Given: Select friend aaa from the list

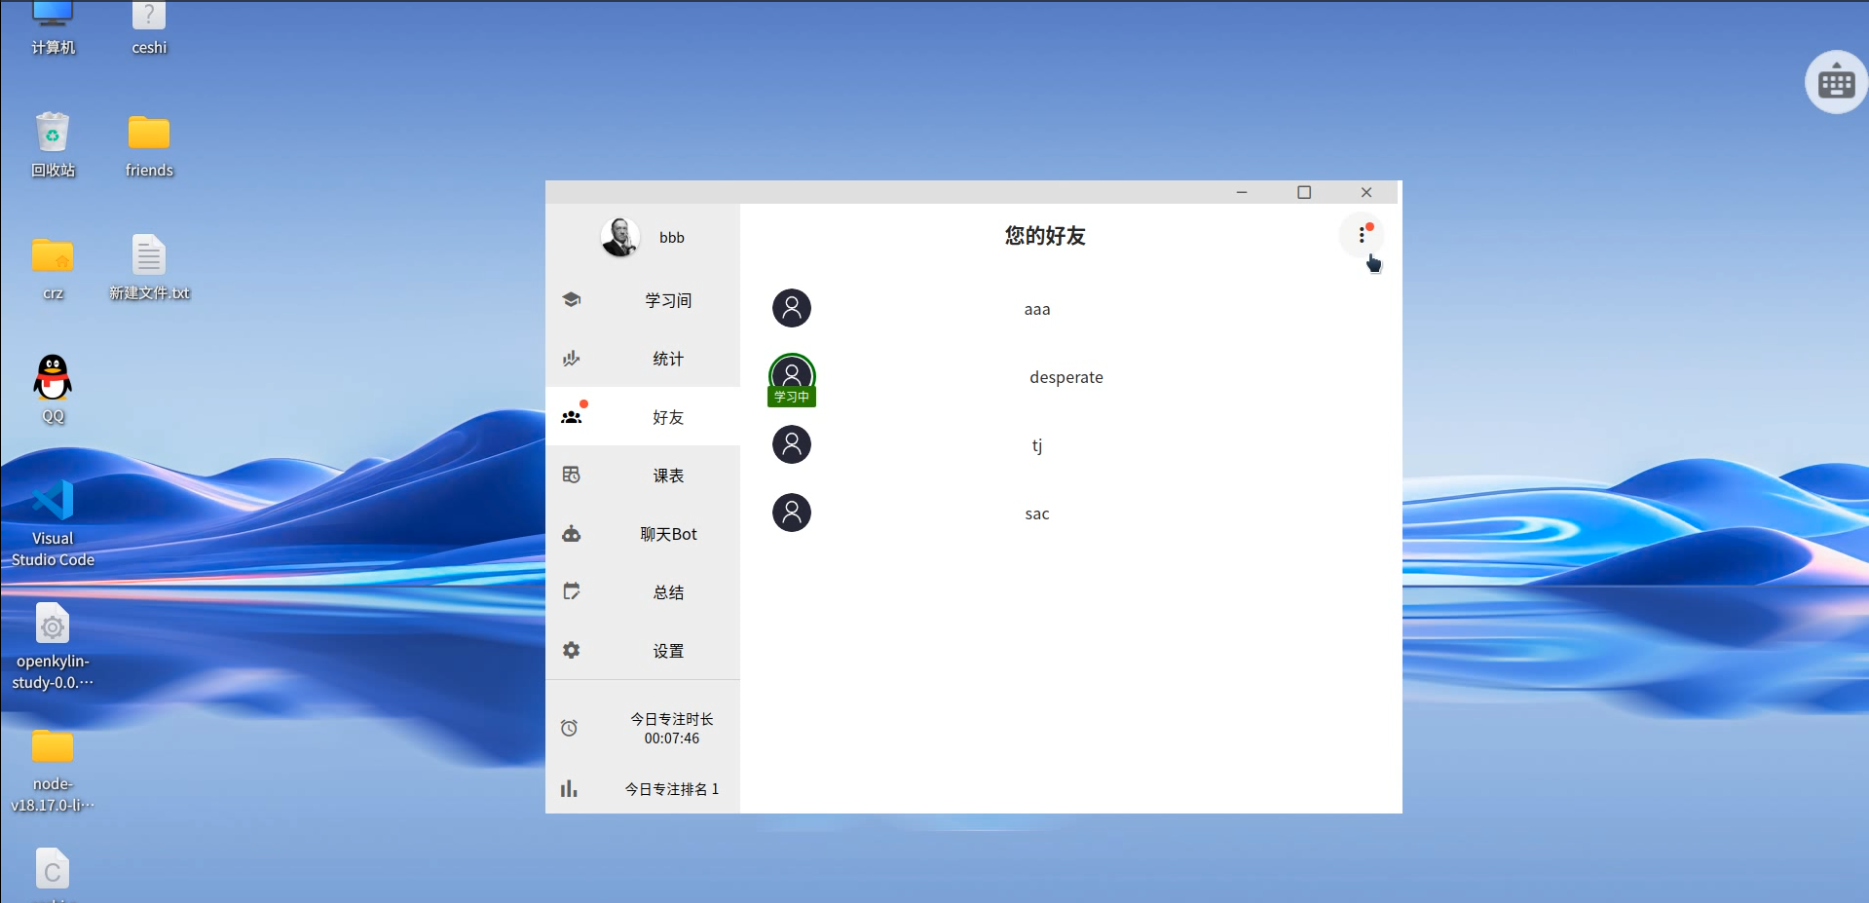Looking at the screenshot, I should point(1037,310).
